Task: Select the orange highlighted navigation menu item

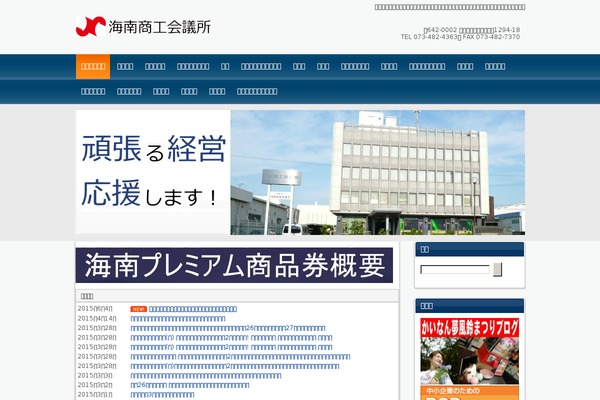Action: [93, 67]
